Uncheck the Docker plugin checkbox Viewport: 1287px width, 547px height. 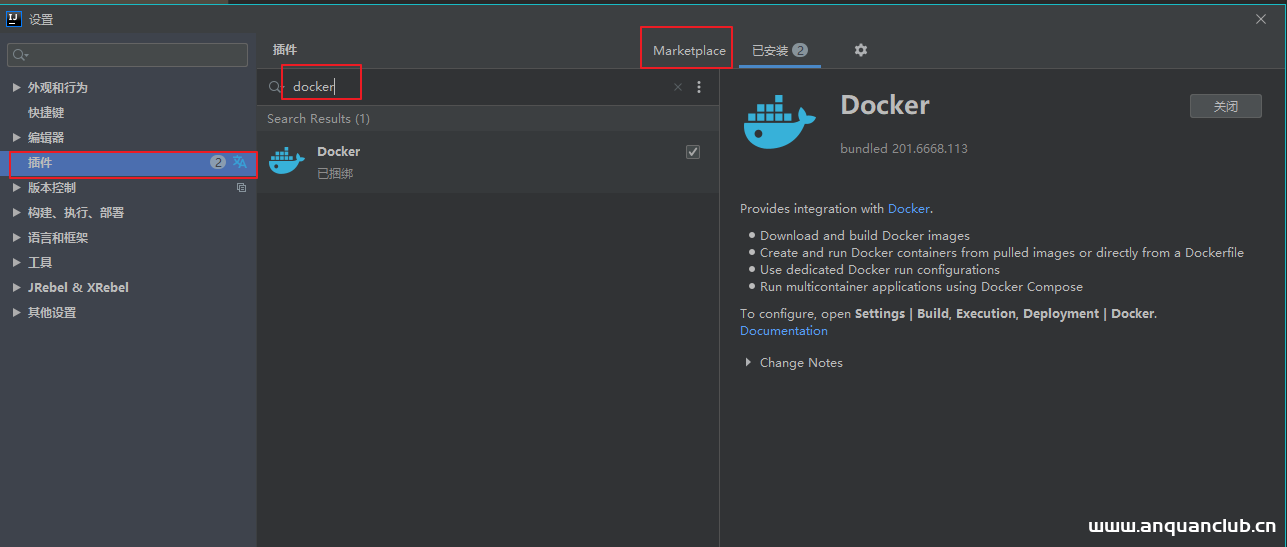point(693,152)
